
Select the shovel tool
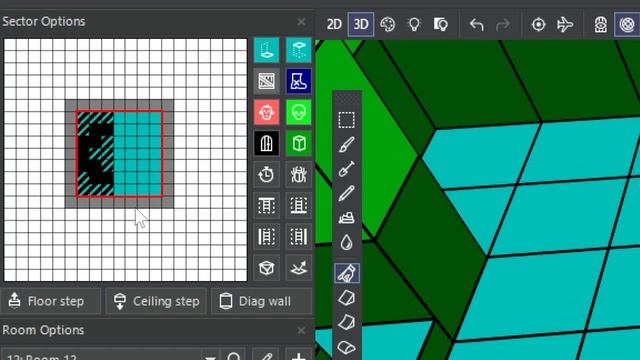[x=347, y=169]
